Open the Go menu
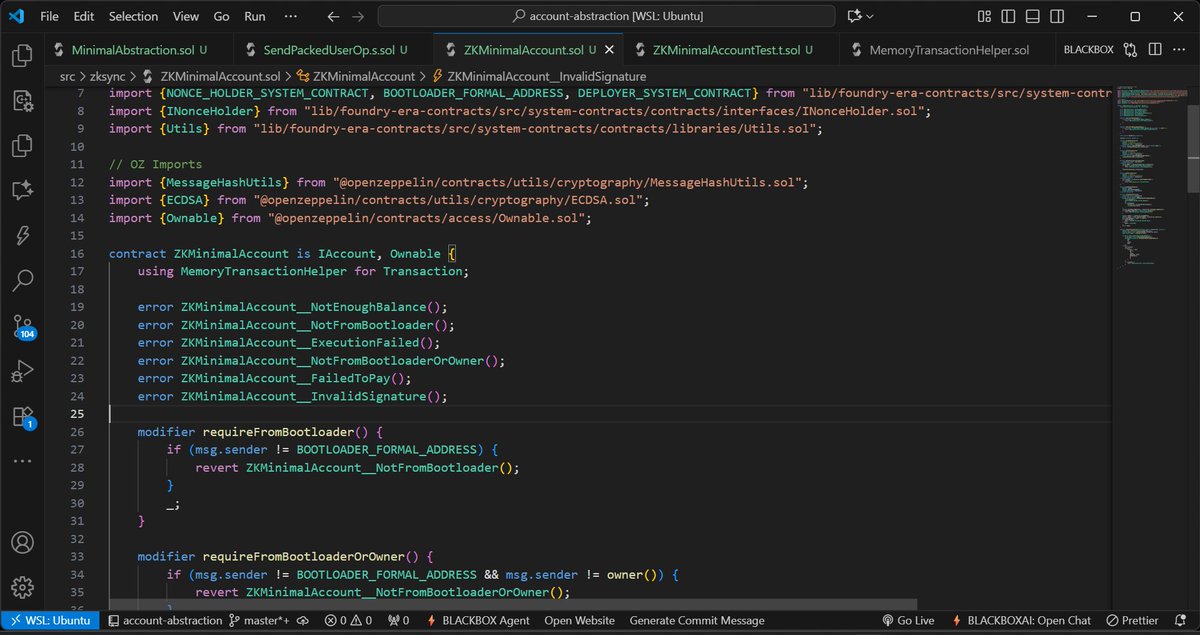The image size is (1200, 635). click(222, 16)
